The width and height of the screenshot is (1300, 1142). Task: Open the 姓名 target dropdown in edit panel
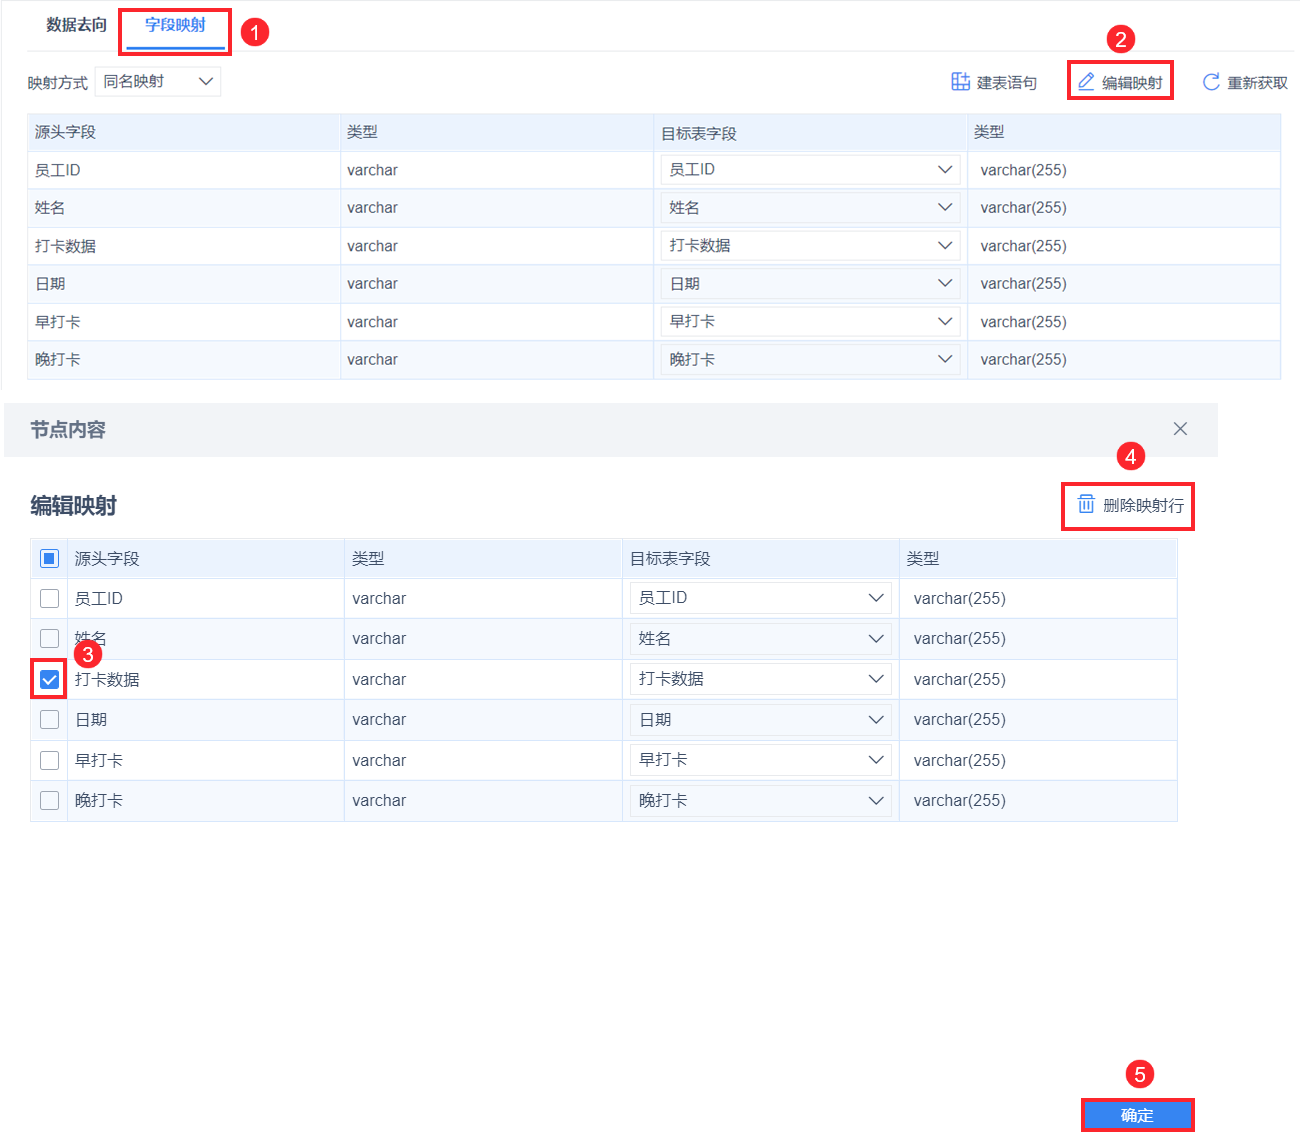(x=760, y=638)
